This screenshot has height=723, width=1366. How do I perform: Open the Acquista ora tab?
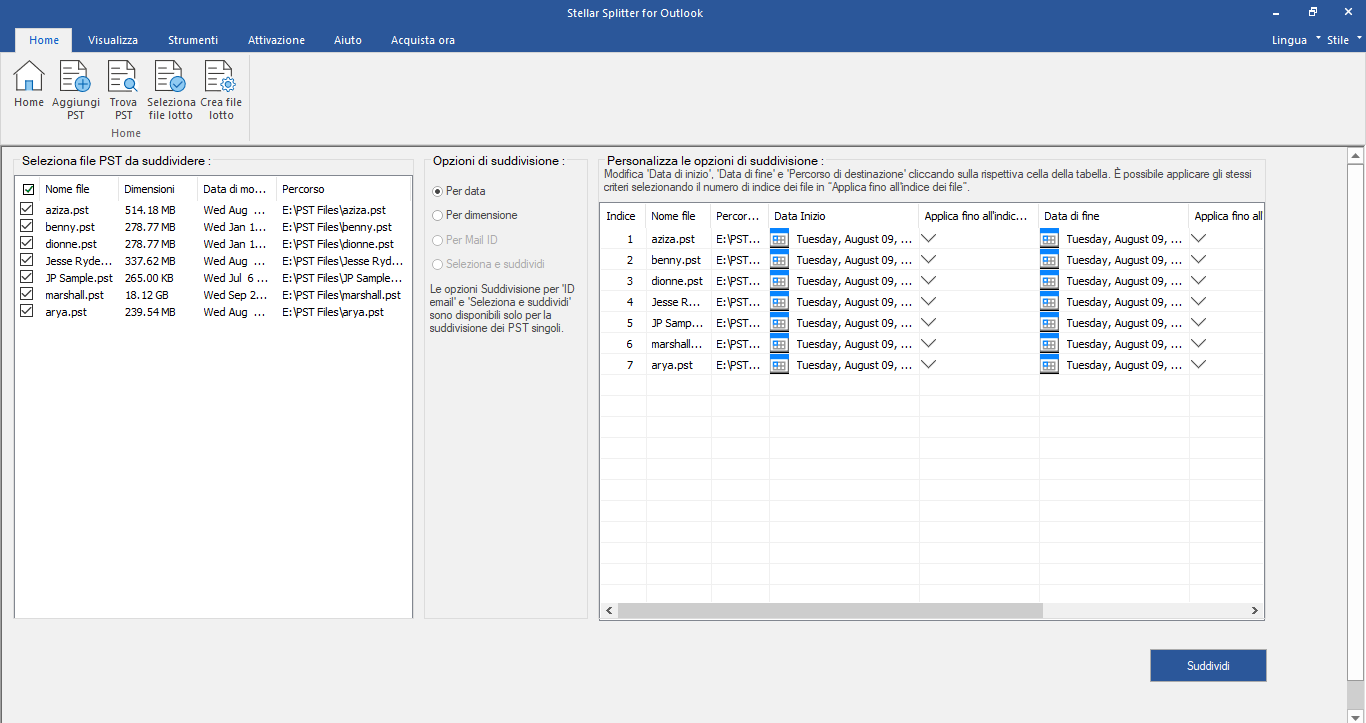pos(423,40)
